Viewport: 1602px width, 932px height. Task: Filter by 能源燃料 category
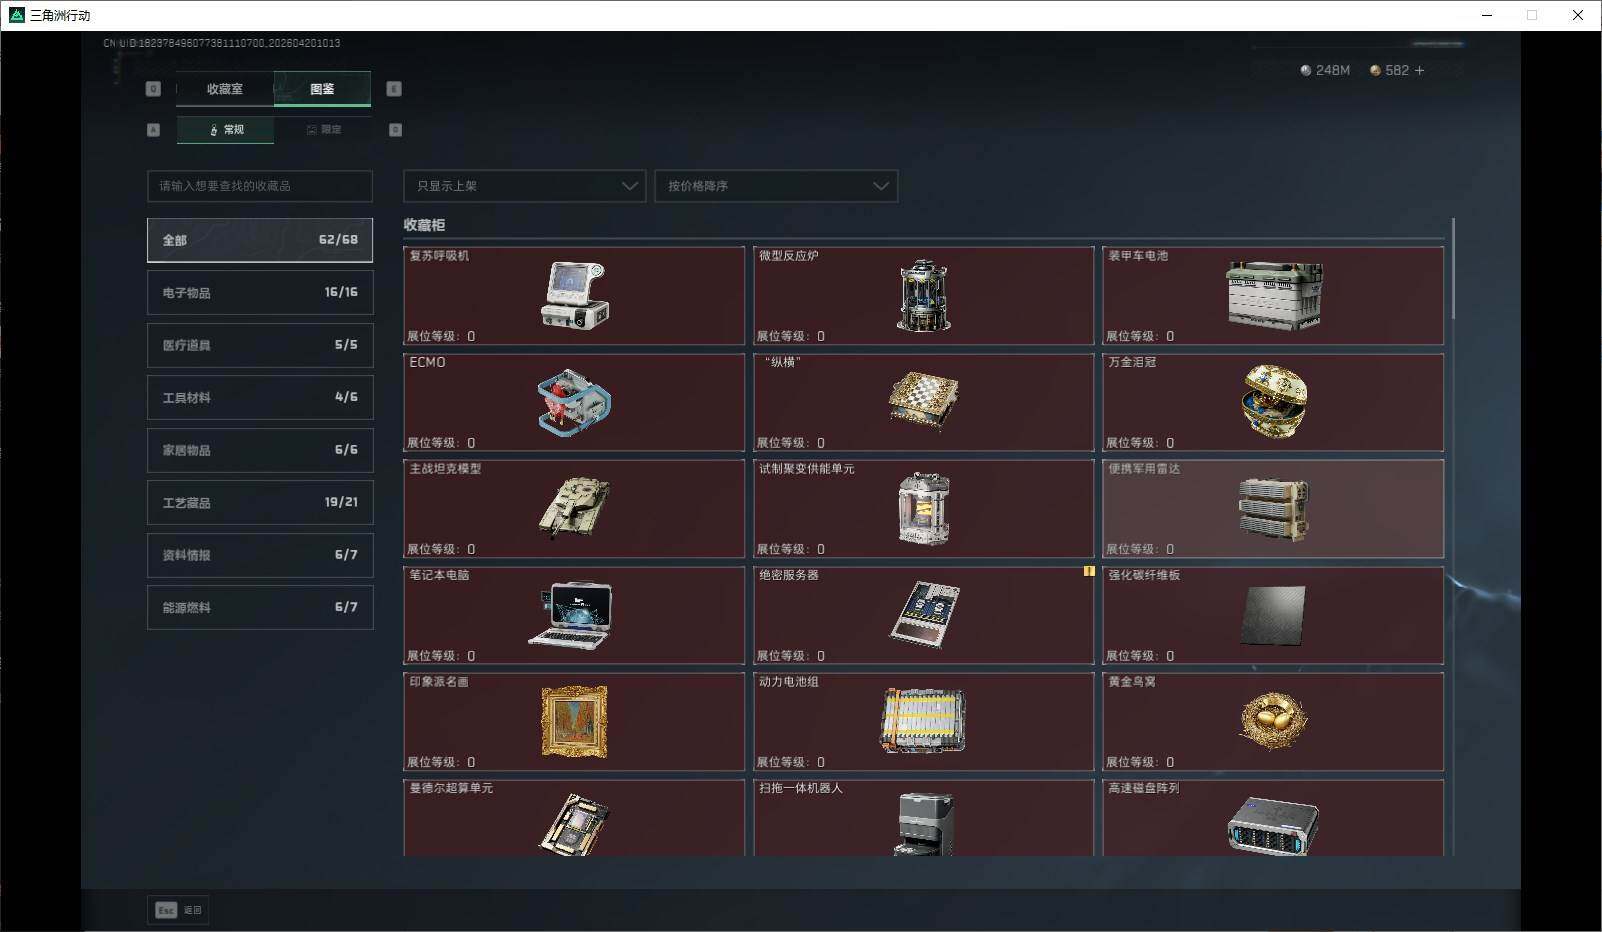click(260, 607)
